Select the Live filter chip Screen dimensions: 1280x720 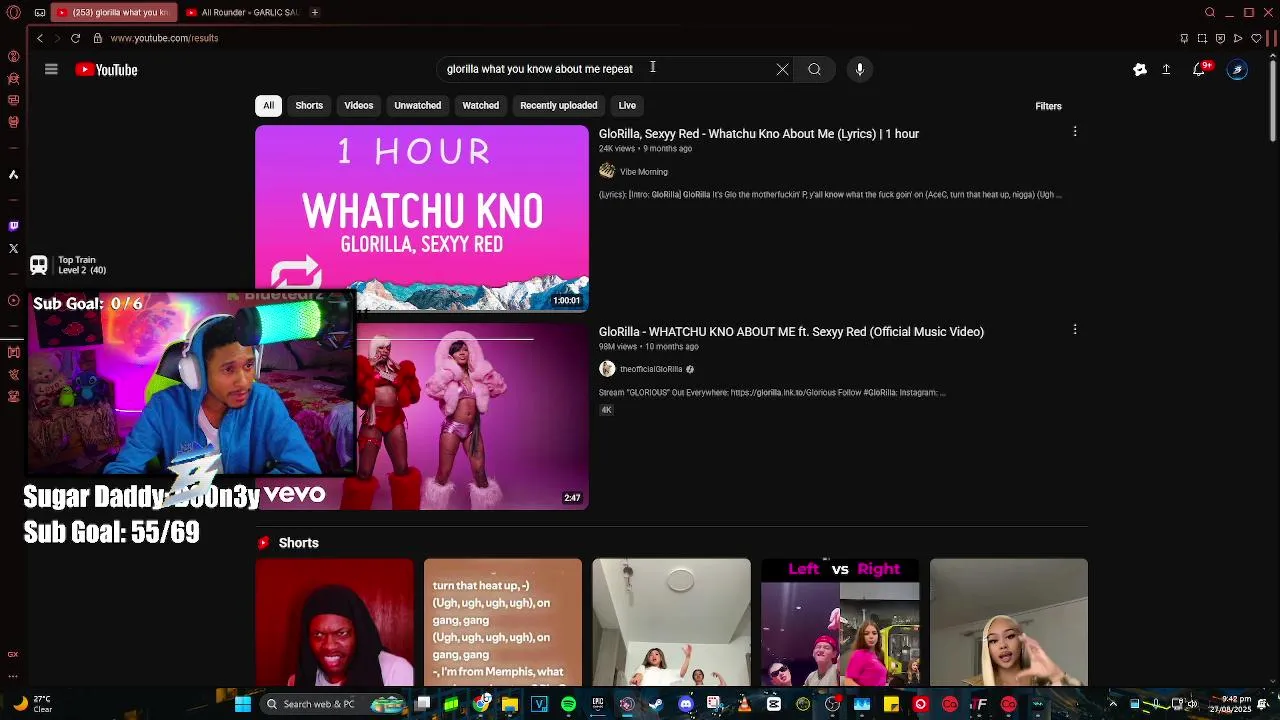coord(627,105)
